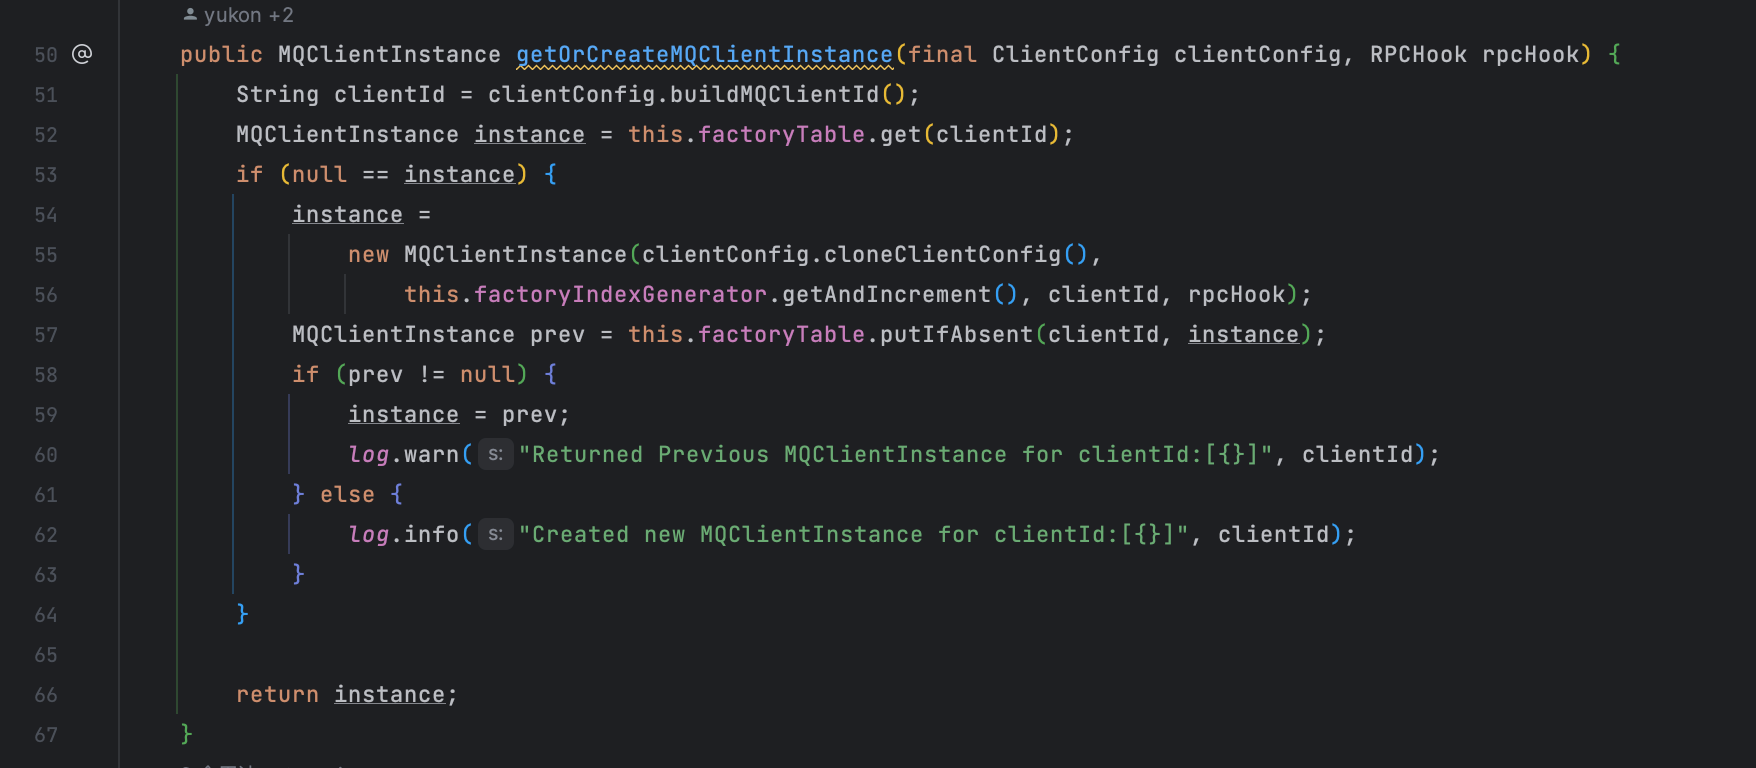
Task: Click the closing brace on line 67
Action: [x=186, y=734]
